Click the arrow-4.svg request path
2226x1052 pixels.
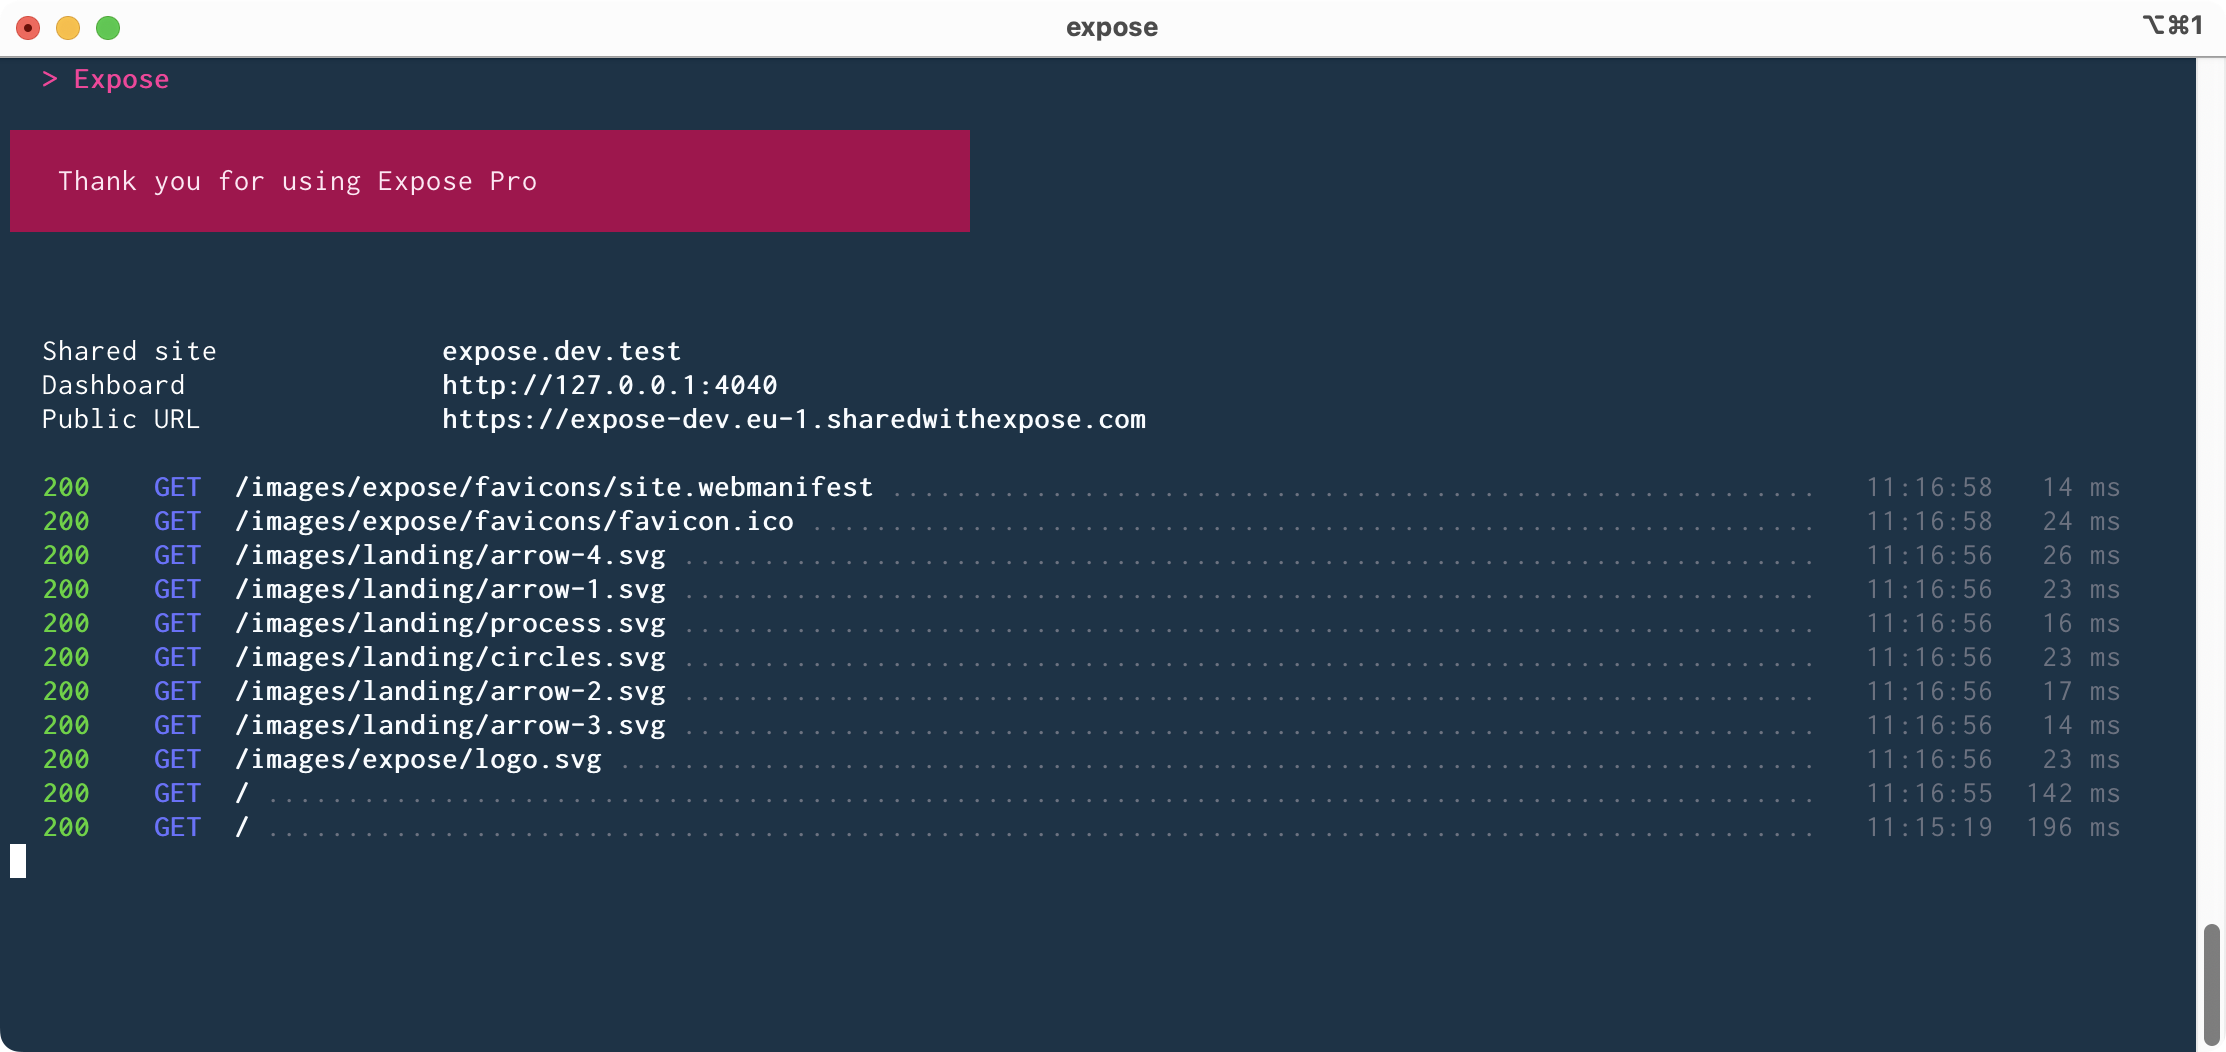[450, 555]
